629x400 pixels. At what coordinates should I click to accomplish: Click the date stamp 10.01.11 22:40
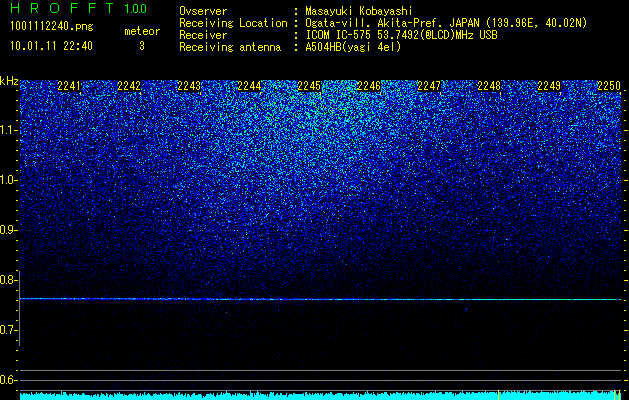click(x=51, y=46)
